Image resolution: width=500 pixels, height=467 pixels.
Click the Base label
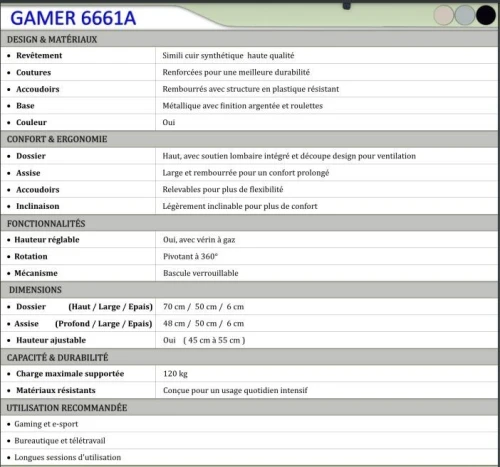pyautogui.click(x=25, y=106)
